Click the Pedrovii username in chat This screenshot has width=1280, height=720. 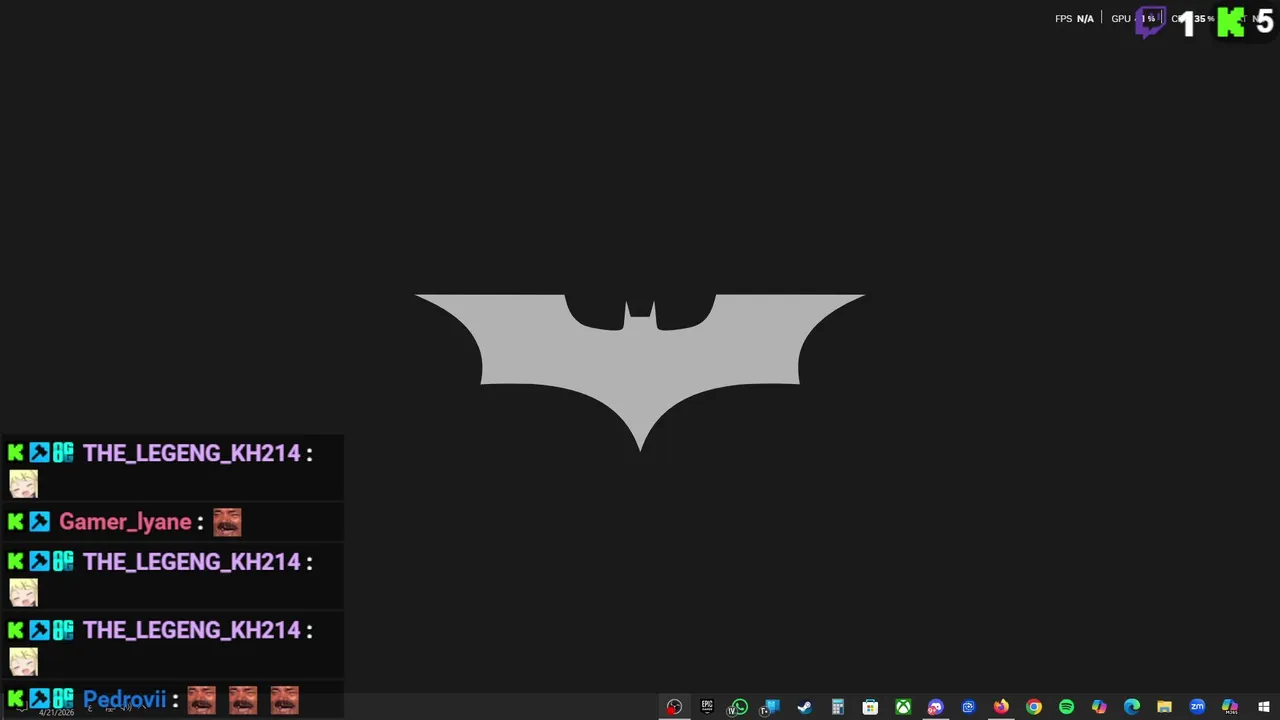(124, 700)
